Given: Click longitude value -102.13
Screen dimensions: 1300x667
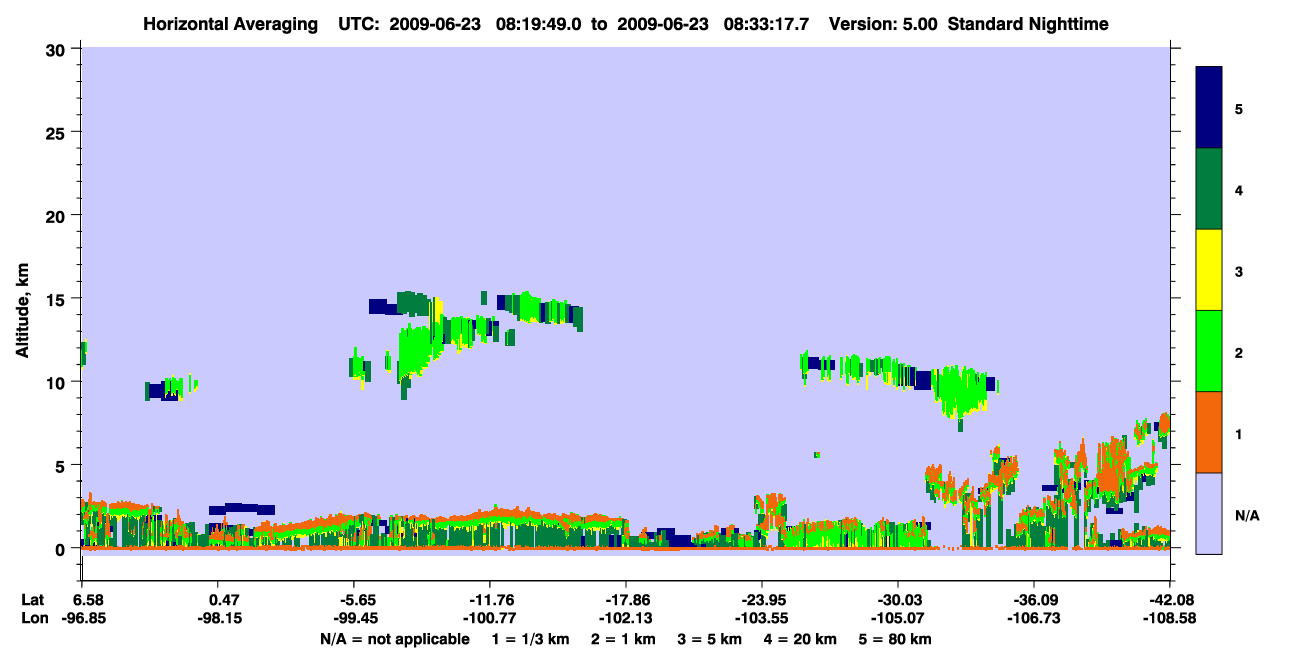Looking at the screenshot, I should pos(626,618).
